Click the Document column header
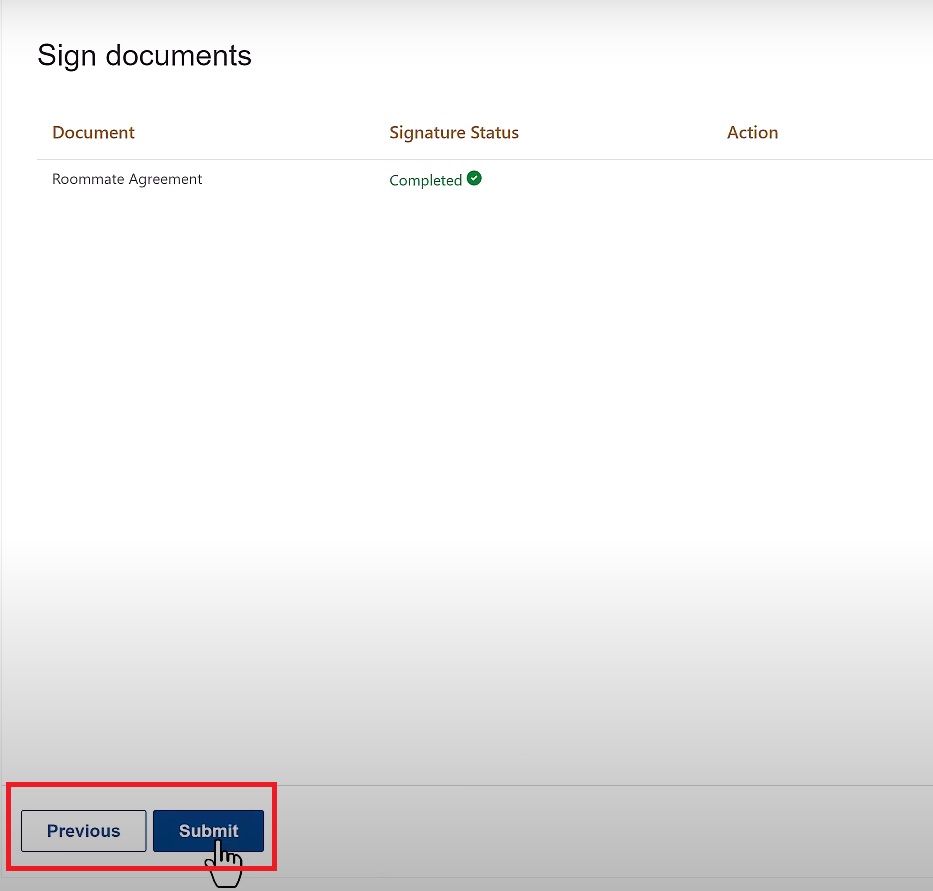Screen dimensions: 933x891 (93, 133)
